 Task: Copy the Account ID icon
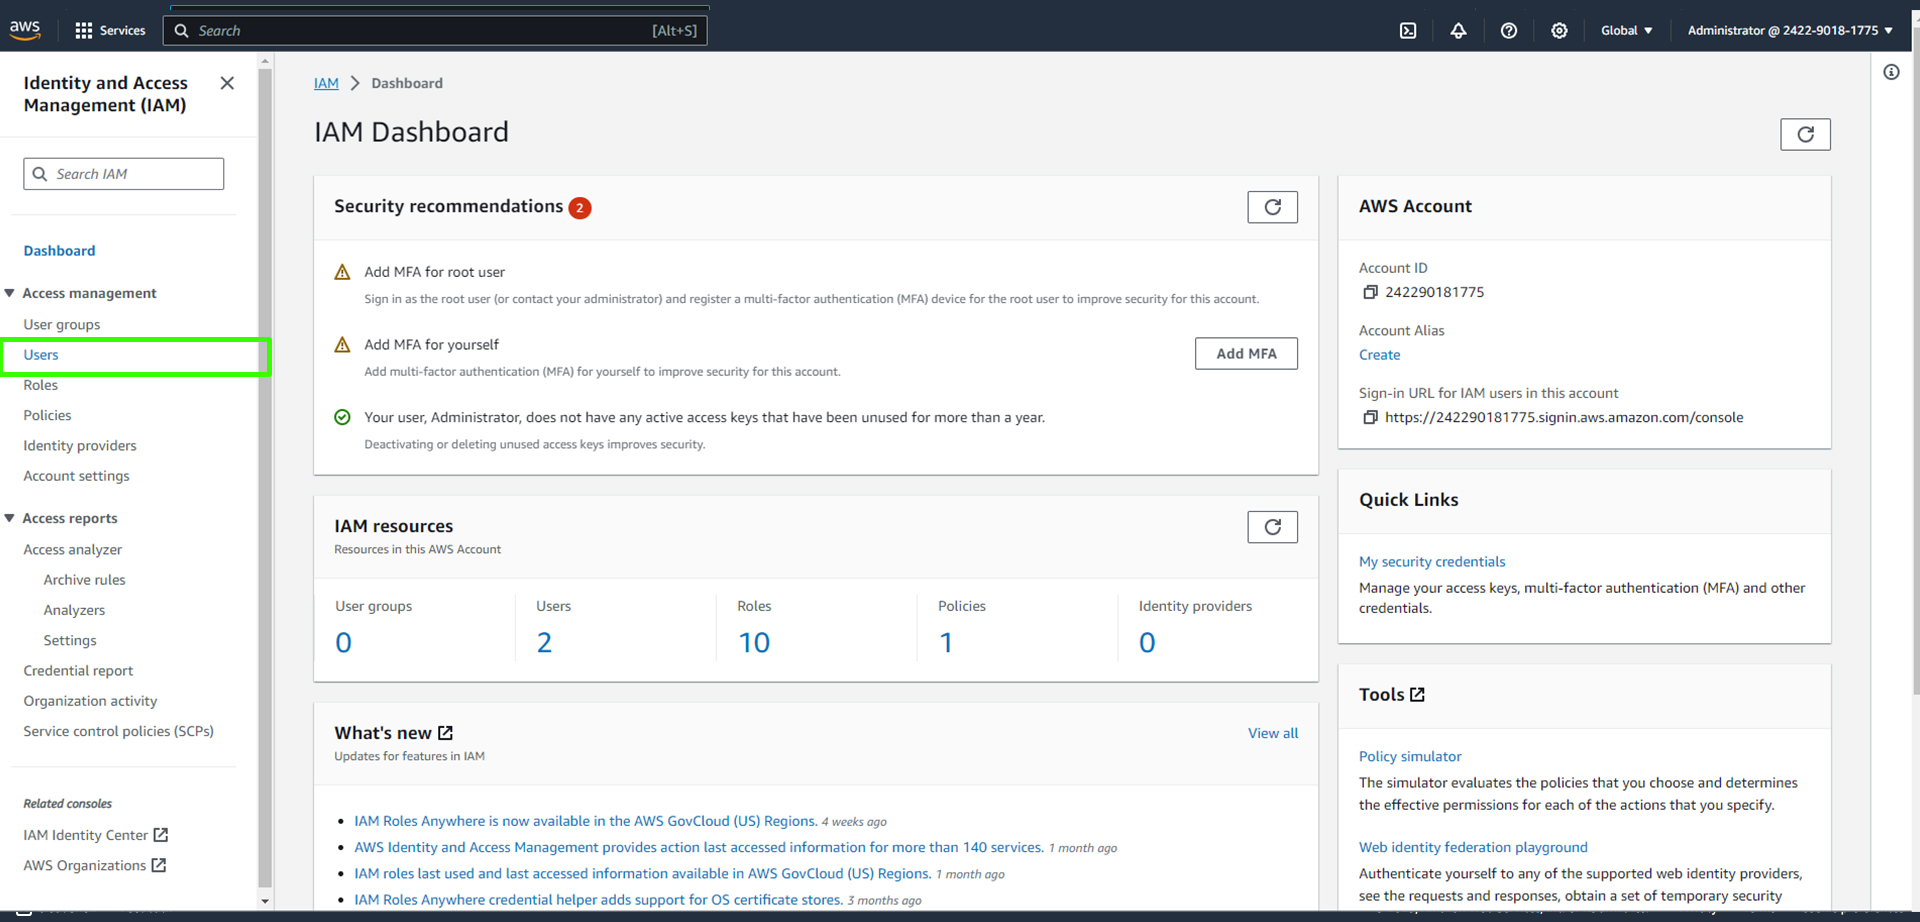coord(1370,292)
